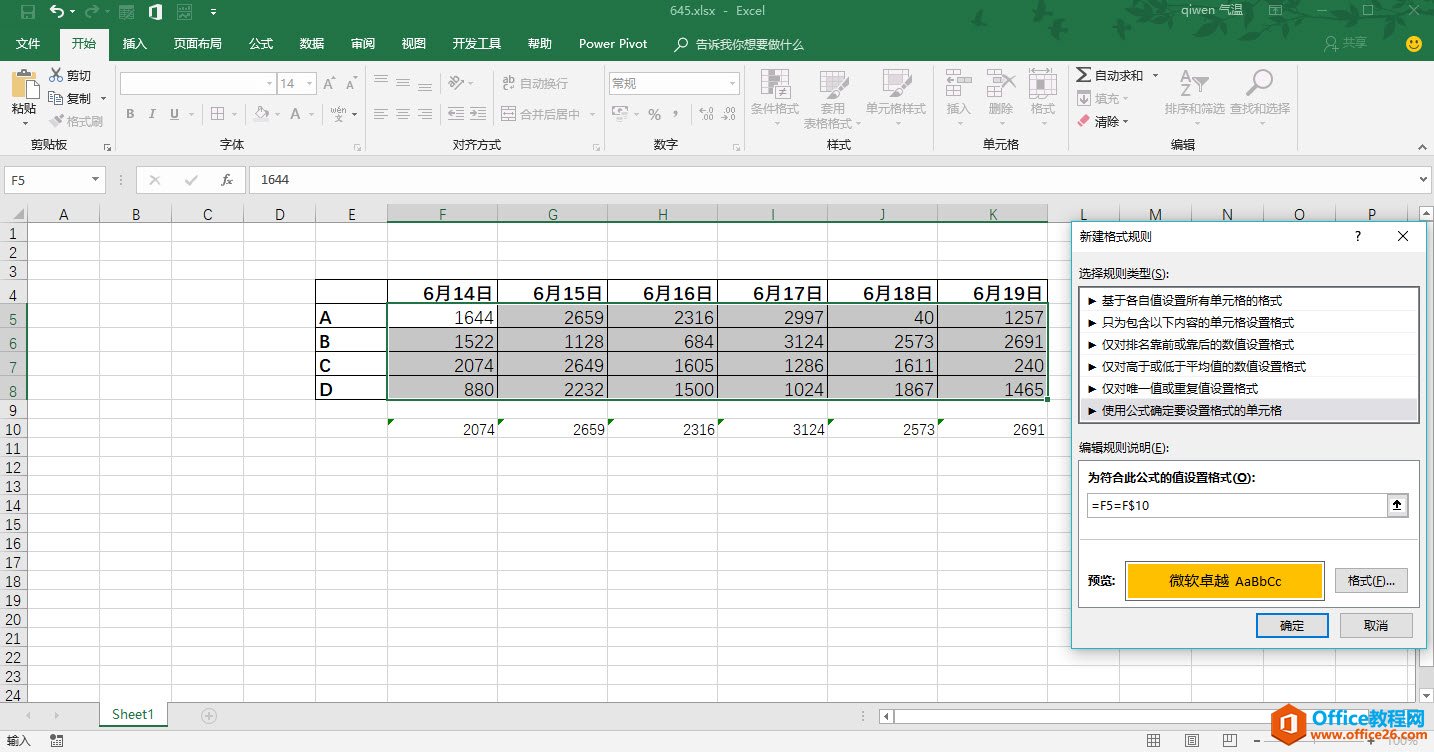The image size is (1434, 752).
Task: Click the Save icon in quick access toolbar
Action: tap(28, 12)
